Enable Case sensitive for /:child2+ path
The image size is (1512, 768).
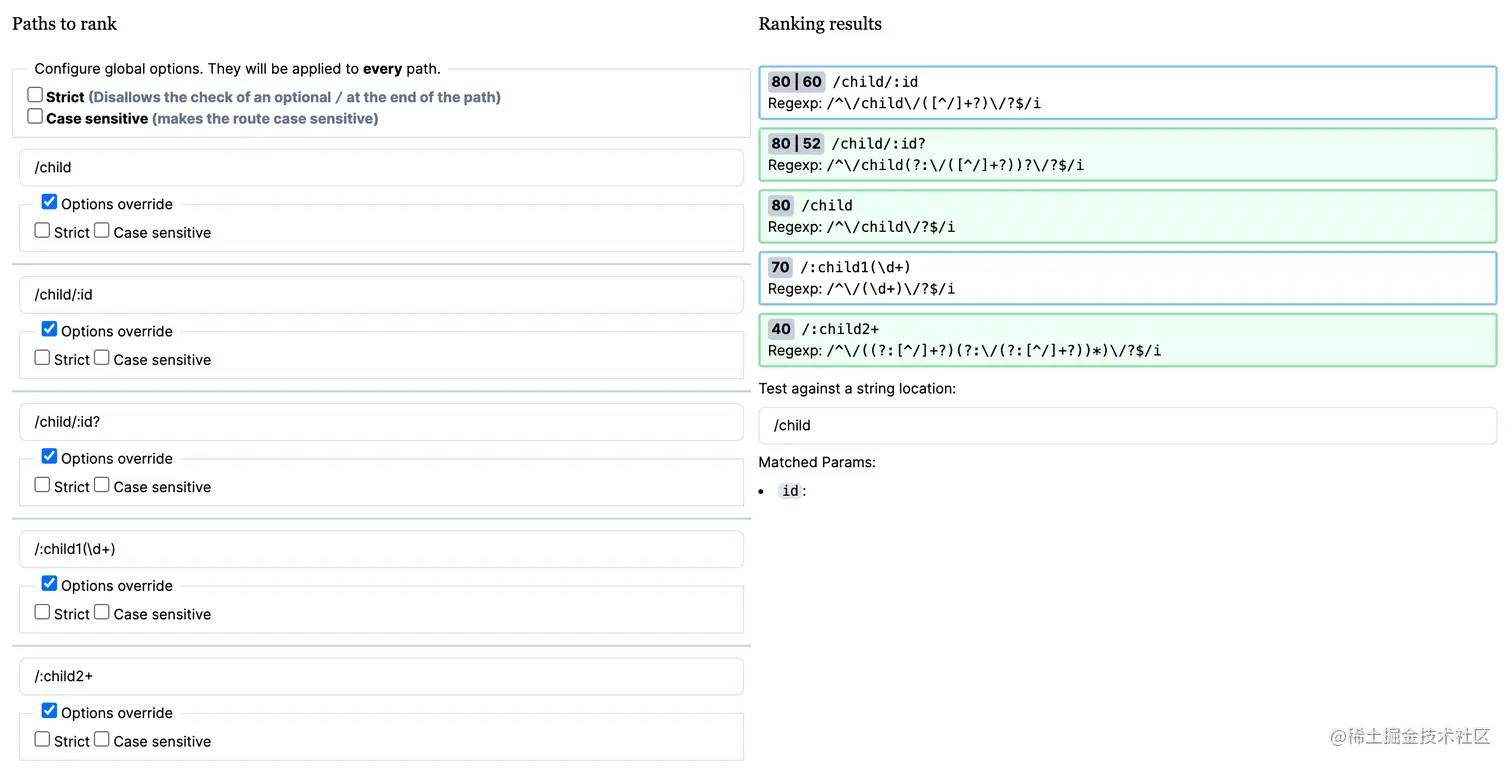102,739
